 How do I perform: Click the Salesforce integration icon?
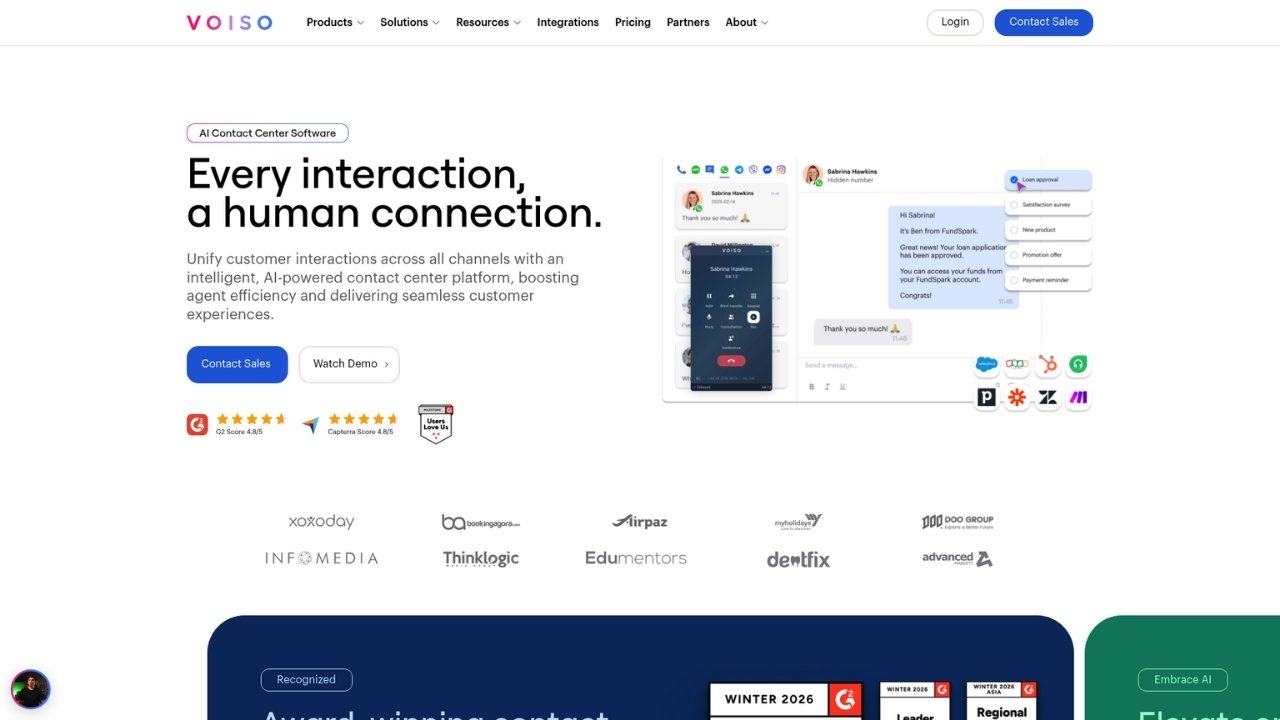click(x=987, y=365)
